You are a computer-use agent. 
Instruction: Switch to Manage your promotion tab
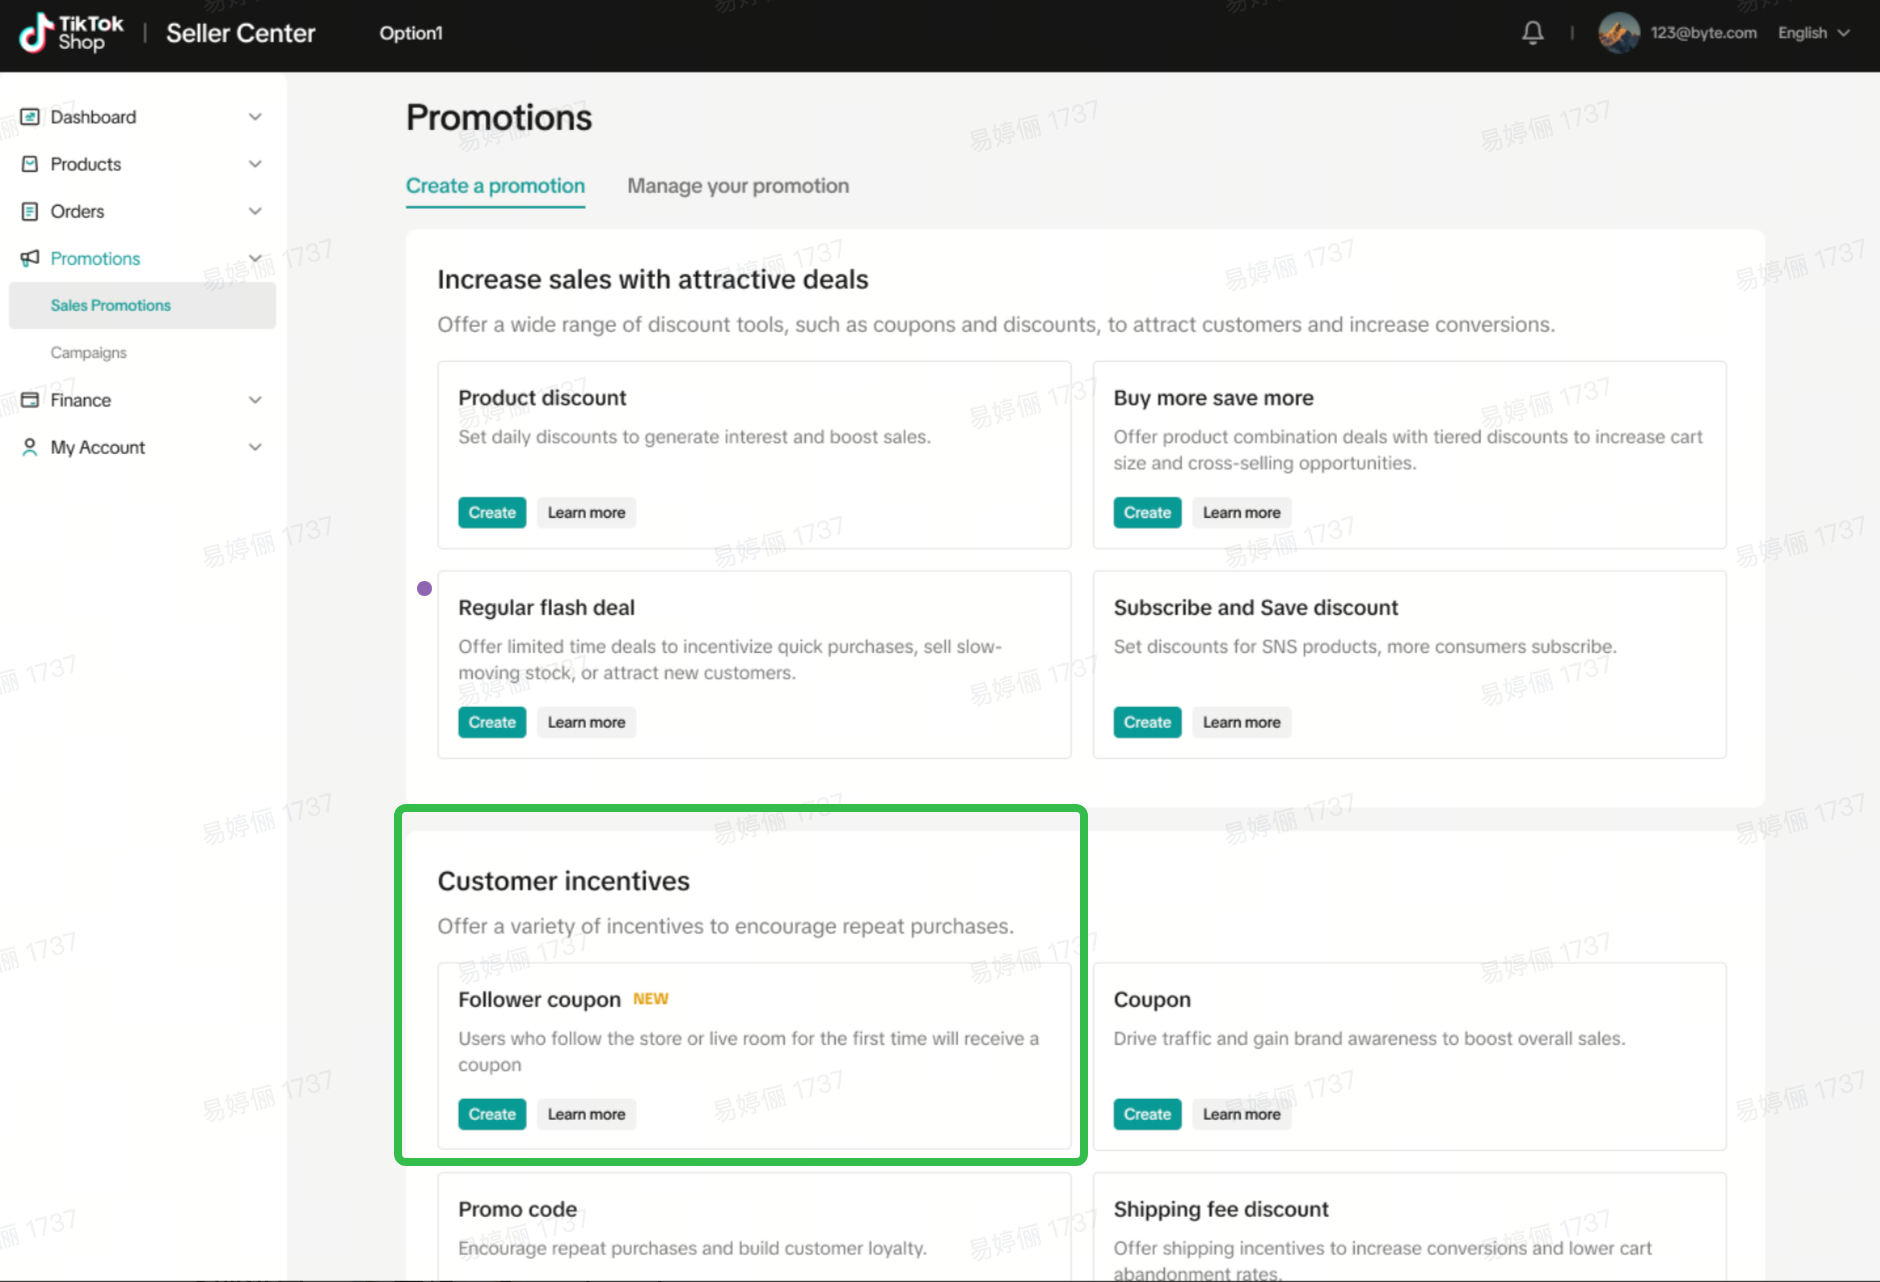tap(738, 186)
